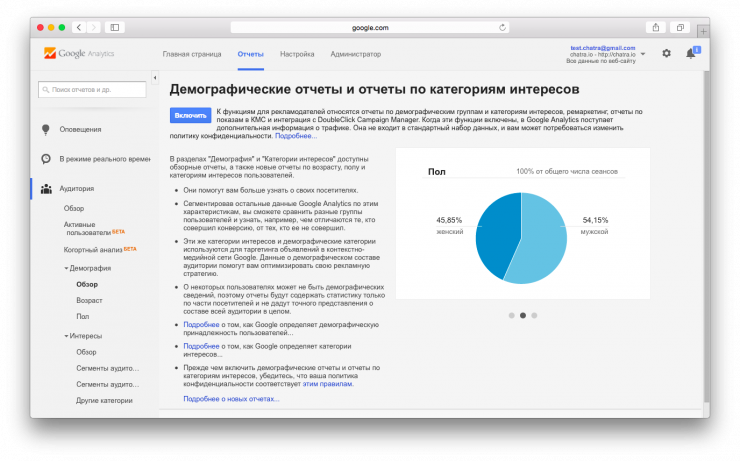Open the Возраст report
740x461 pixels.
(89, 301)
